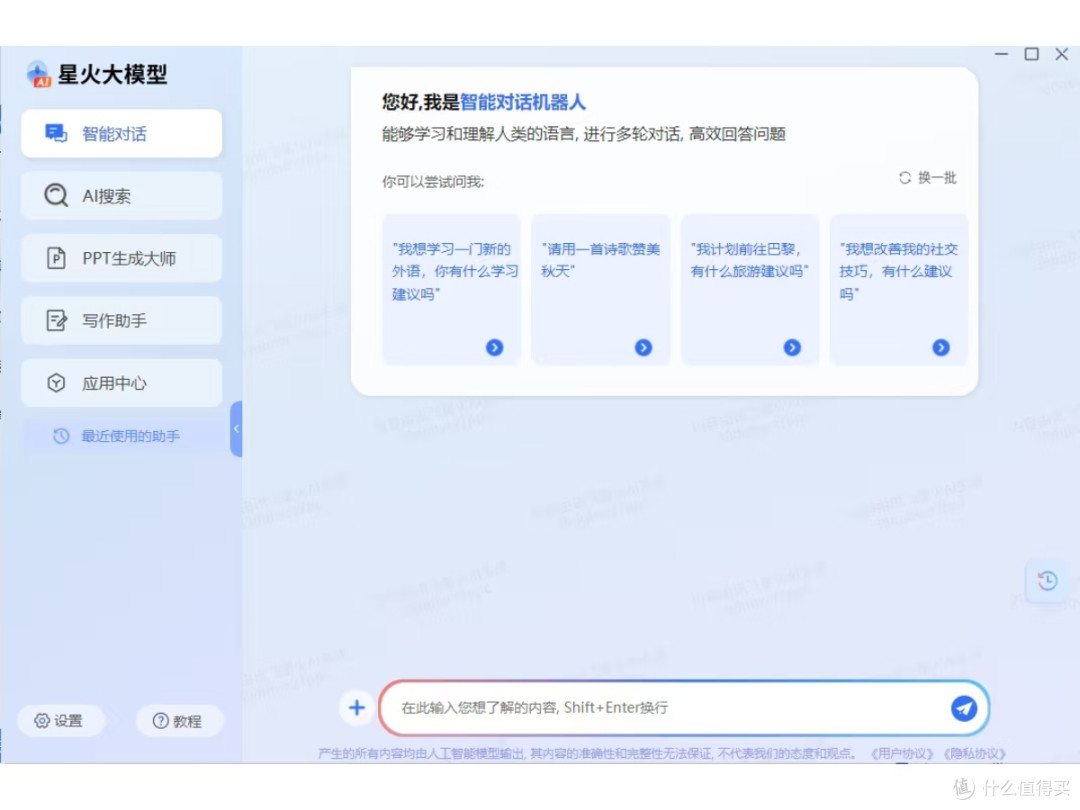Click the 星火大模型 logo icon
Viewport: 1080px width, 810px height.
coord(39,74)
